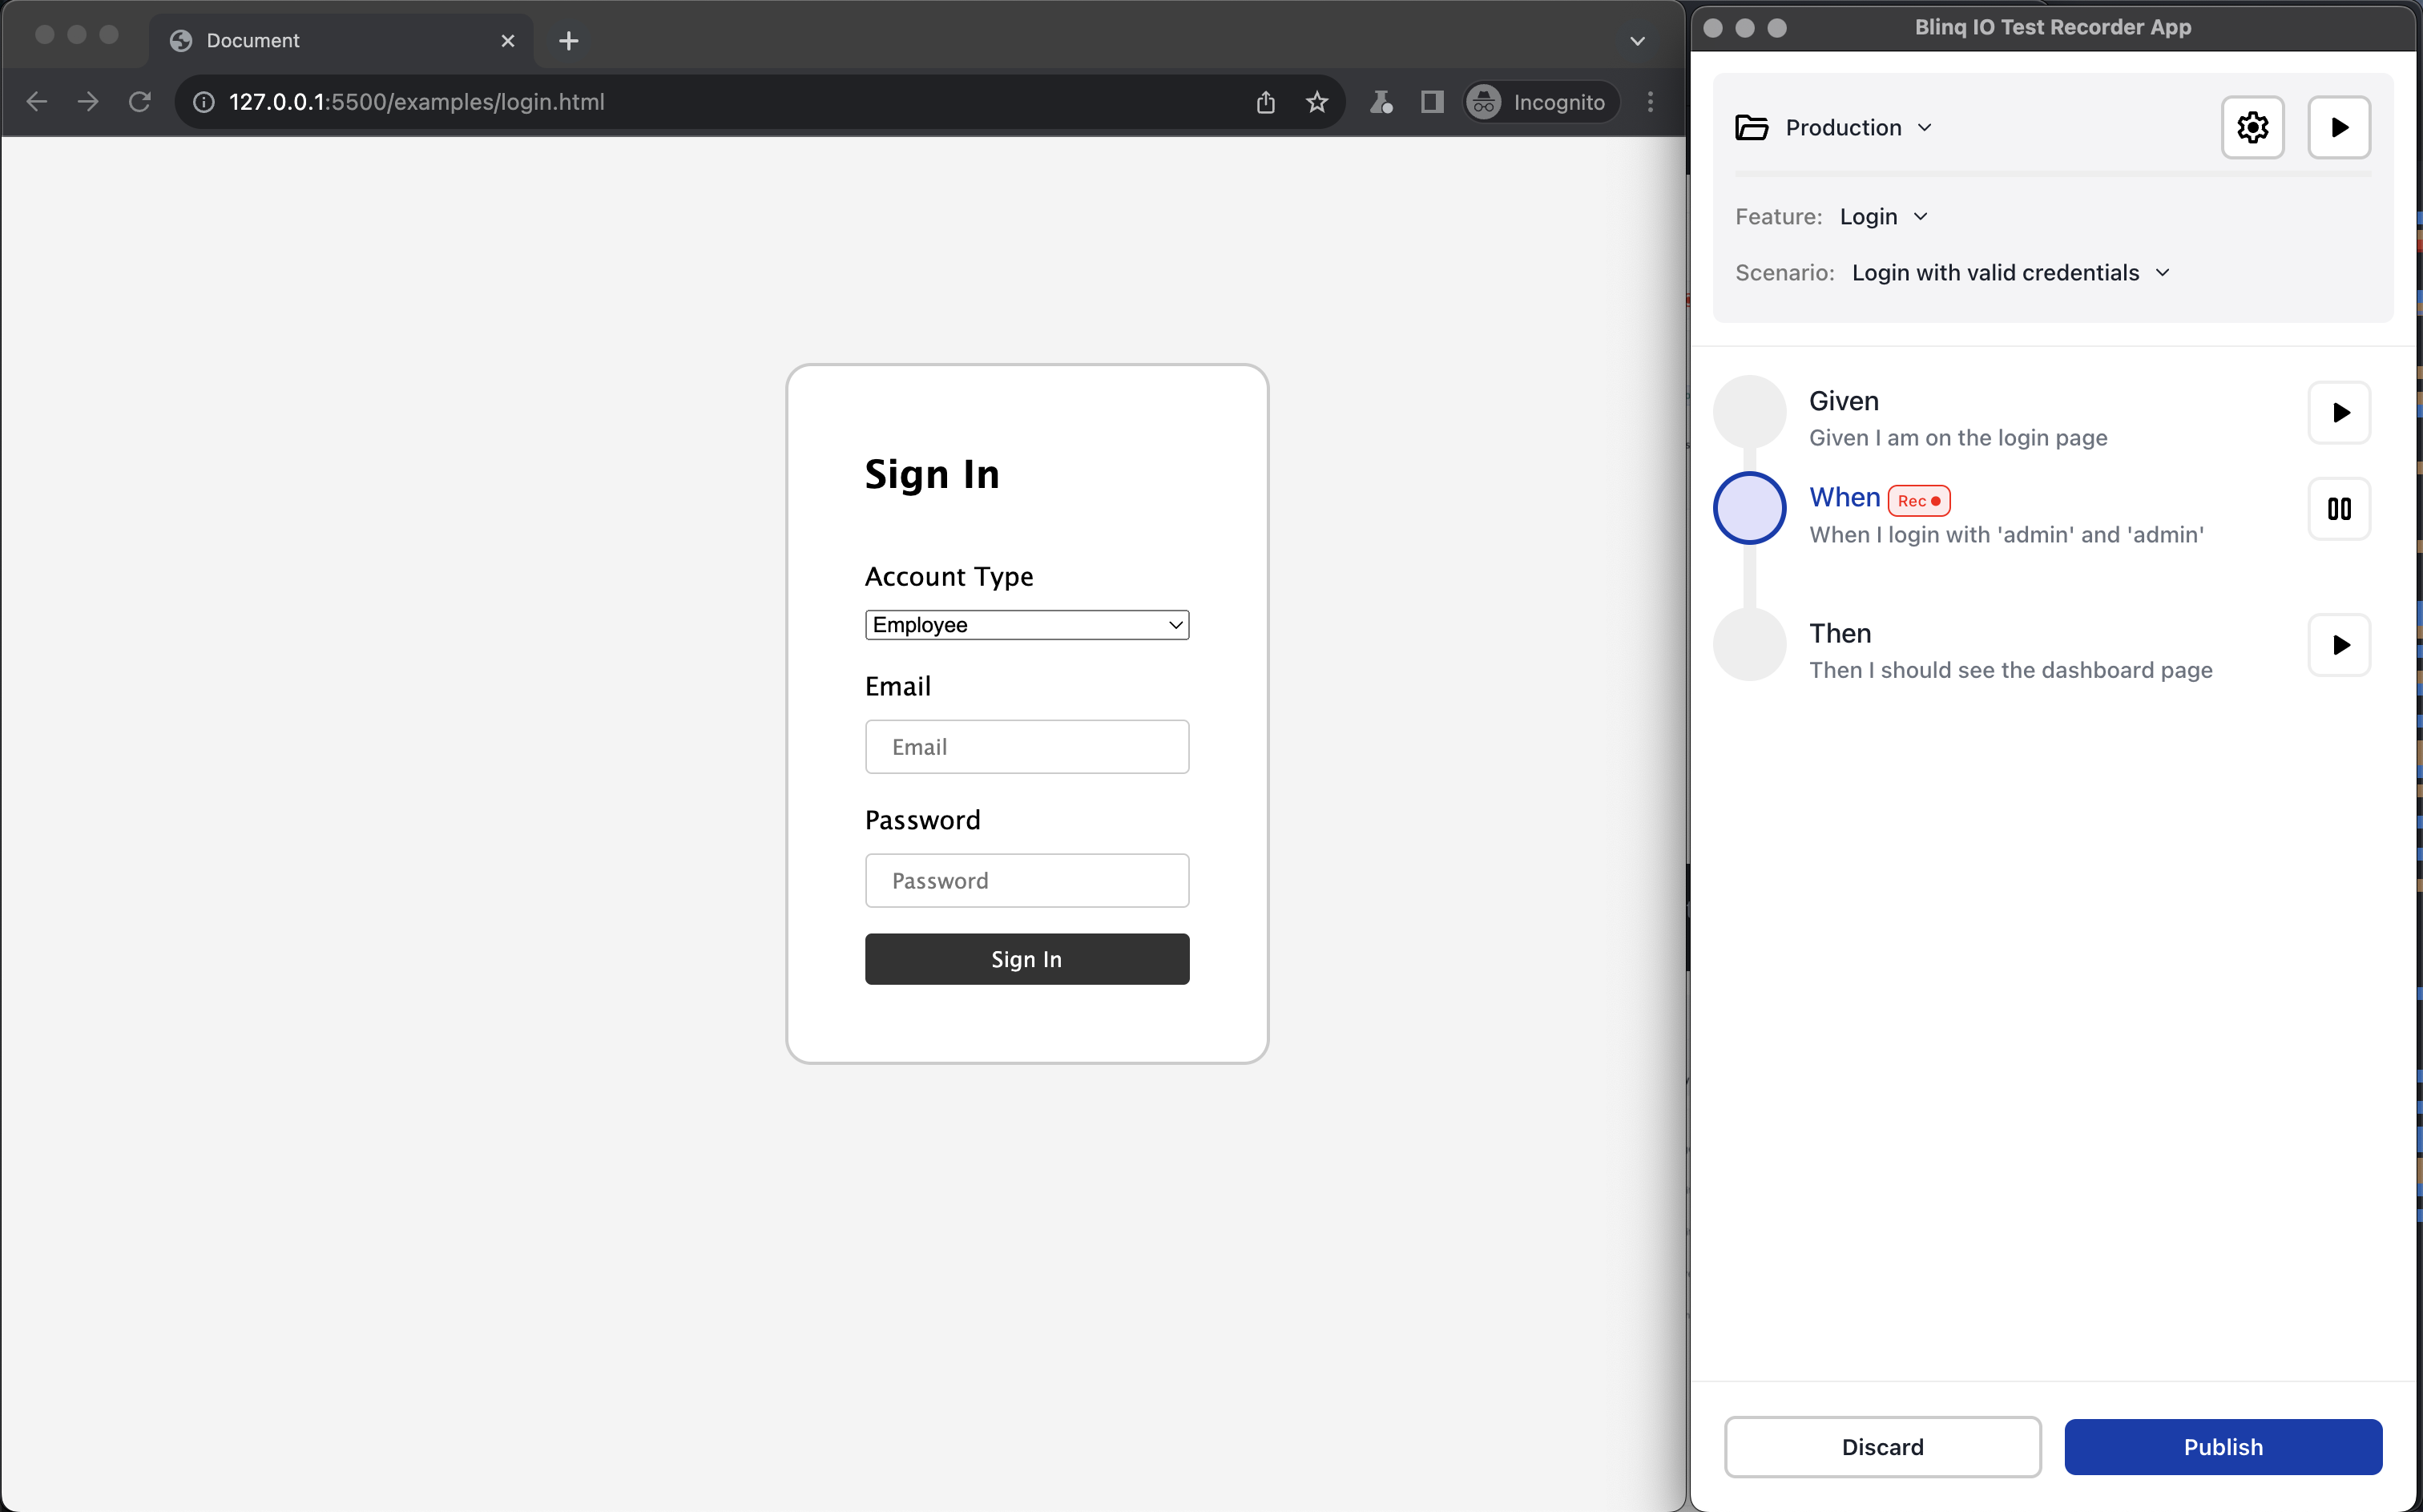Bookmark this page with the star
This screenshot has width=2423, height=1512.
coord(1317,102)
